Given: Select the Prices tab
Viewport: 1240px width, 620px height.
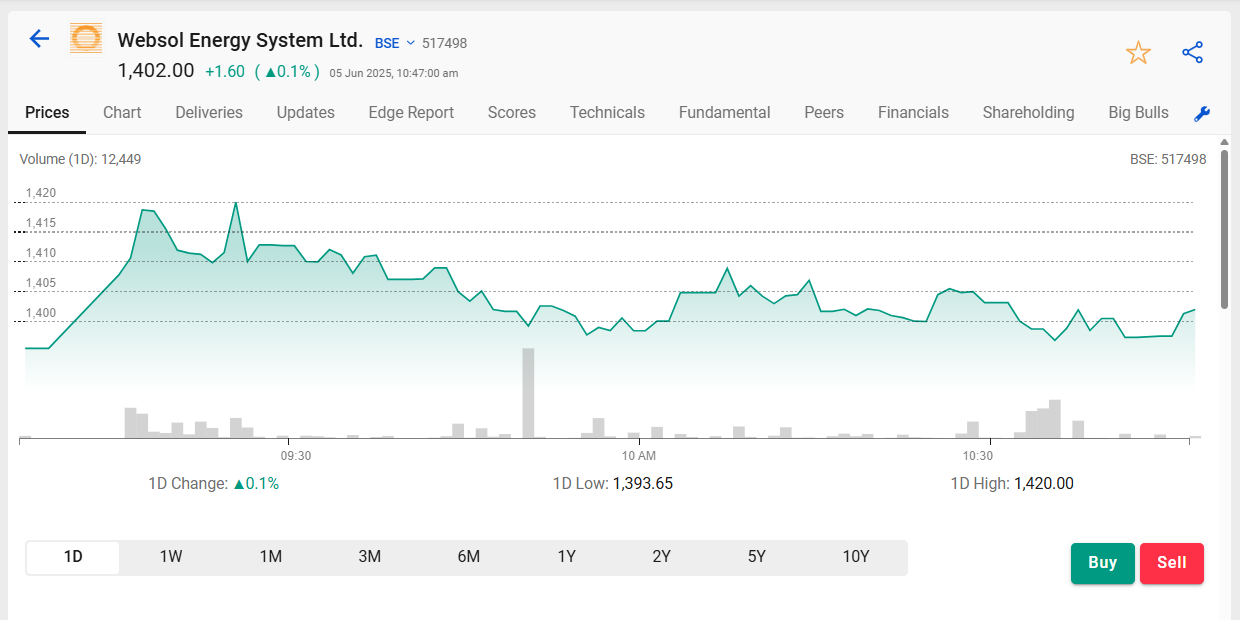Looking at the screenshot, I should [47, 113].
